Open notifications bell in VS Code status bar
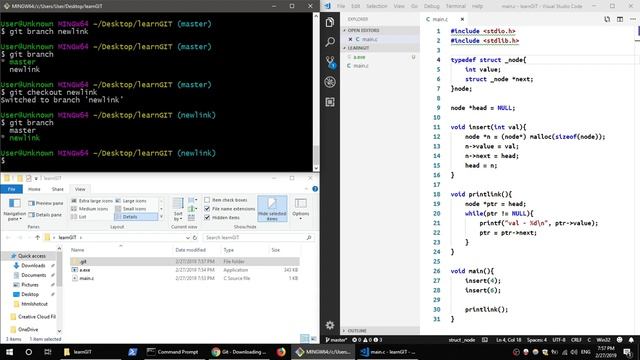This screenshot has width=640, height=360. 631,340
